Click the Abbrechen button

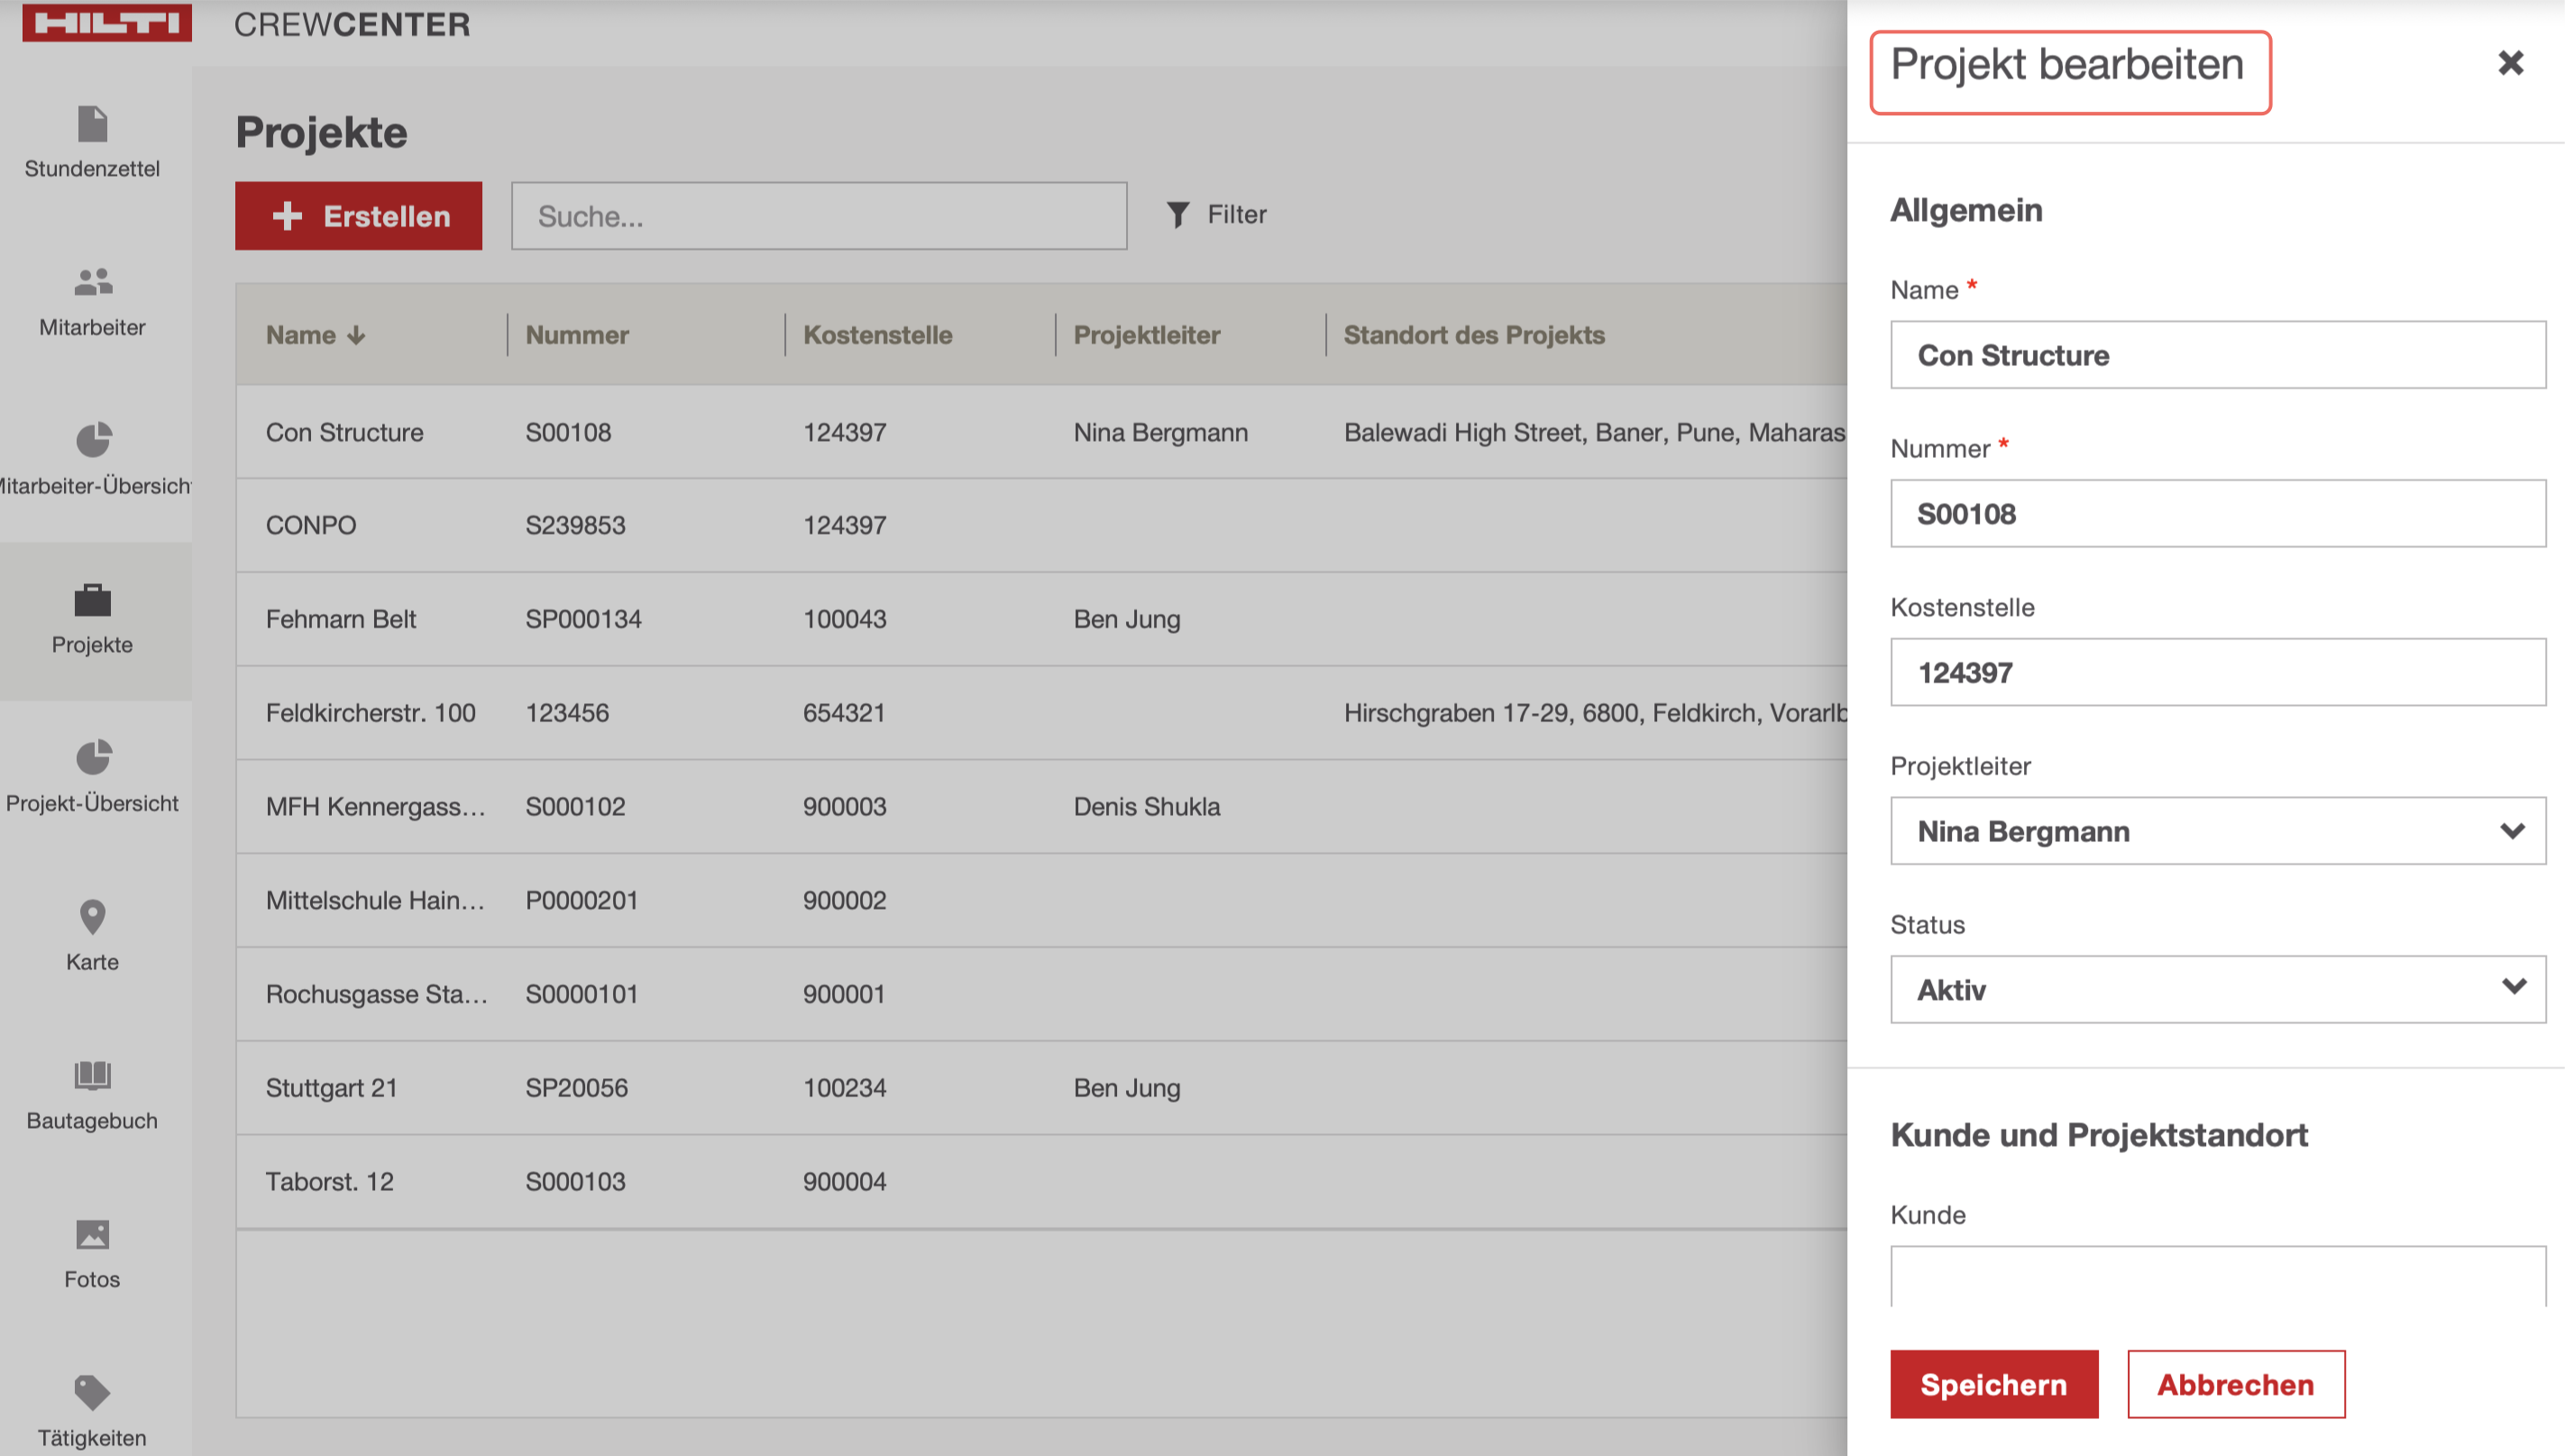[x=2235, y=1384]
